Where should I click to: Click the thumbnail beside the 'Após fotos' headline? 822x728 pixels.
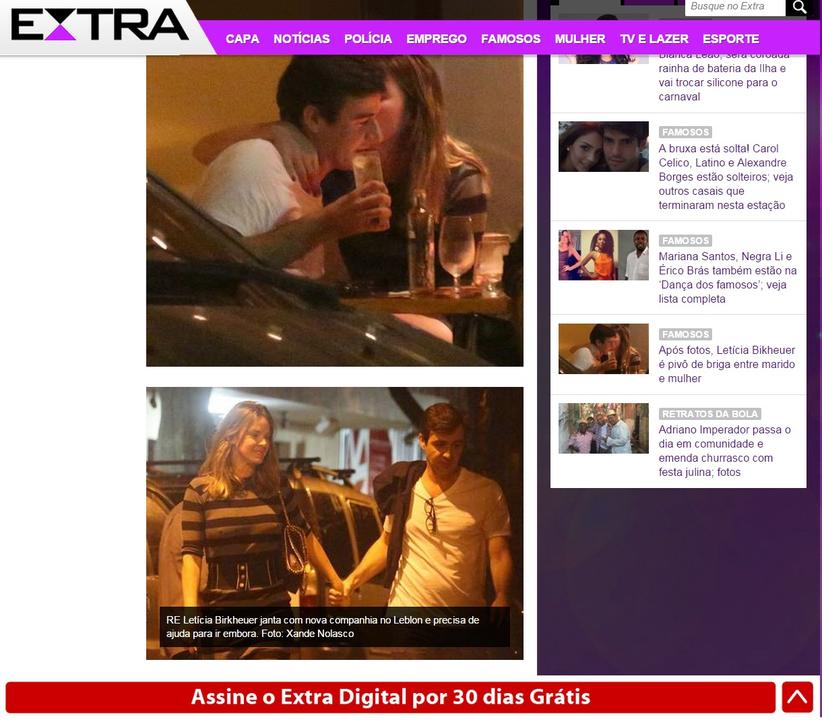pos(603,349)
